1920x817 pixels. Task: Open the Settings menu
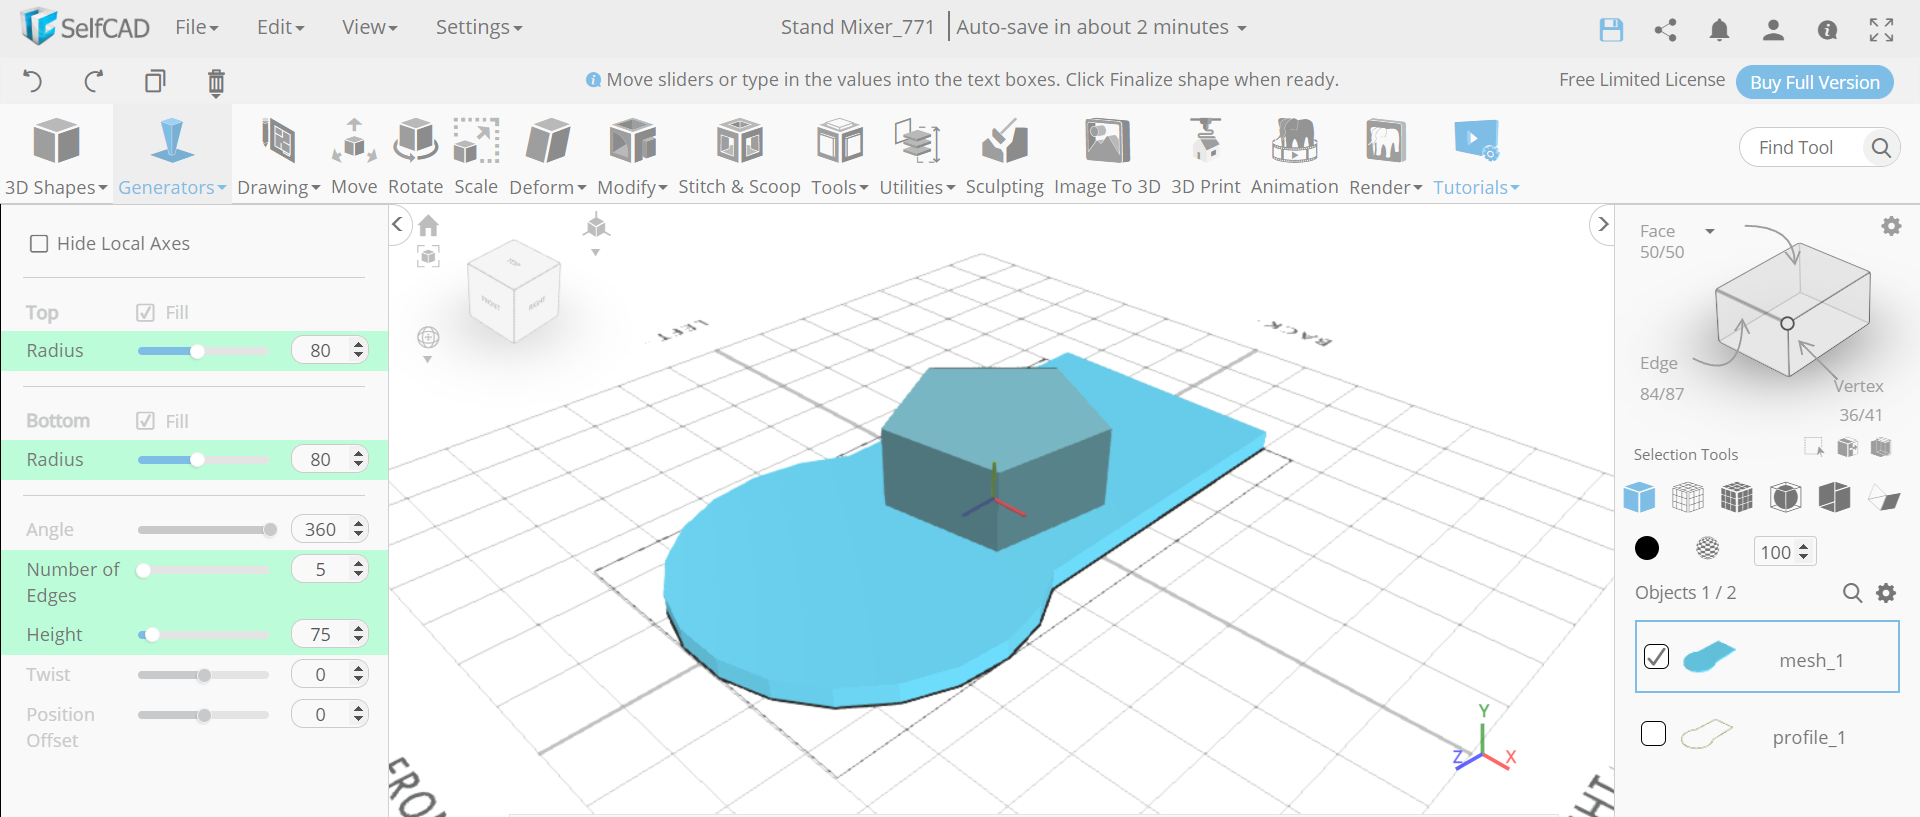(x=479, y=28)
